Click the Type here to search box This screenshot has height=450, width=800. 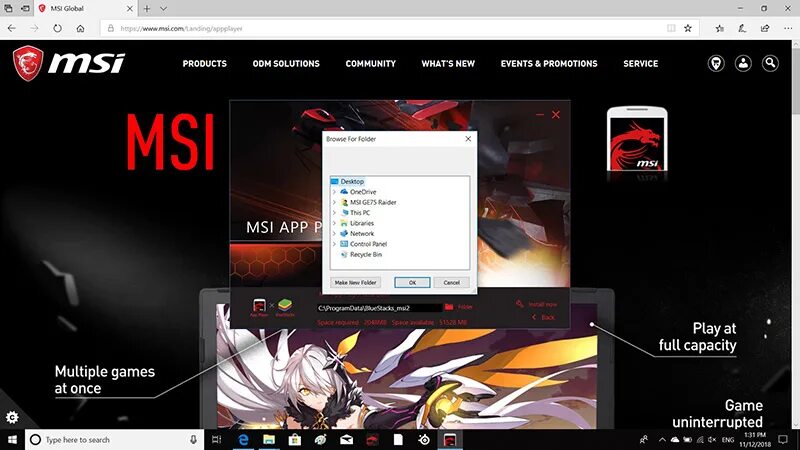(x=115, y=439)
